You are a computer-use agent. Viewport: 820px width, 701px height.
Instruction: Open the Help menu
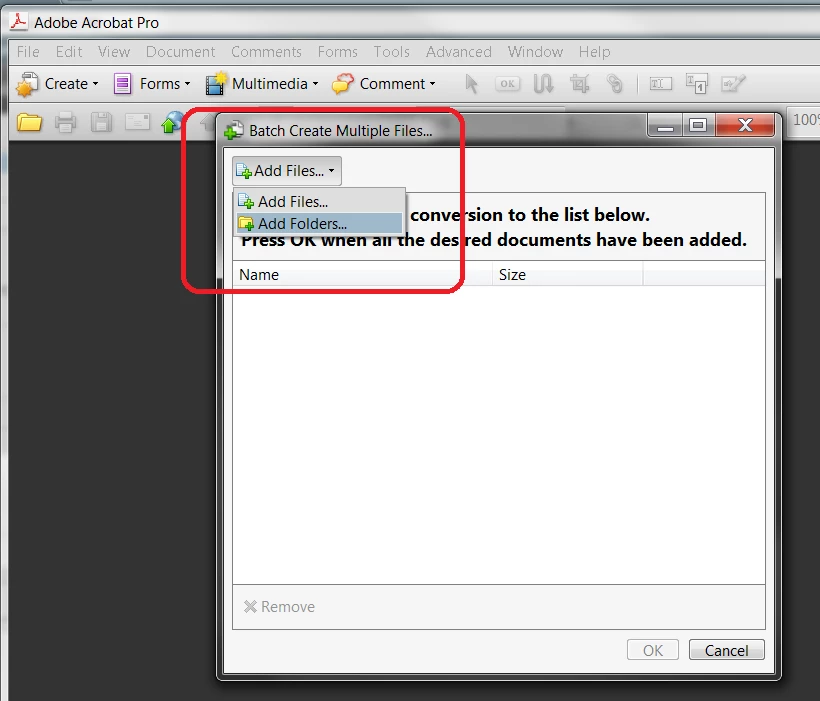coord(595,52)
